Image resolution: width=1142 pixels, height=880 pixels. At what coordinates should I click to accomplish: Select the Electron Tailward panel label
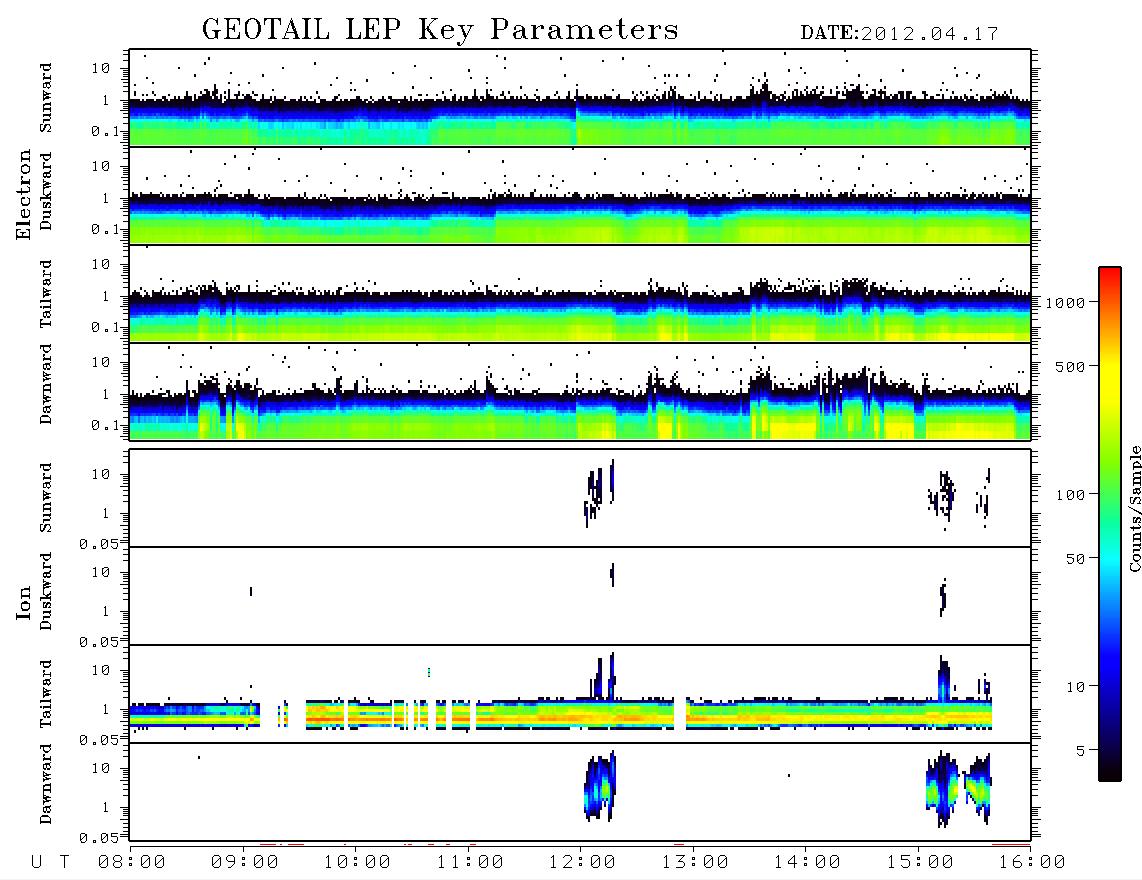pyautogui.click(x=46, y=294)
